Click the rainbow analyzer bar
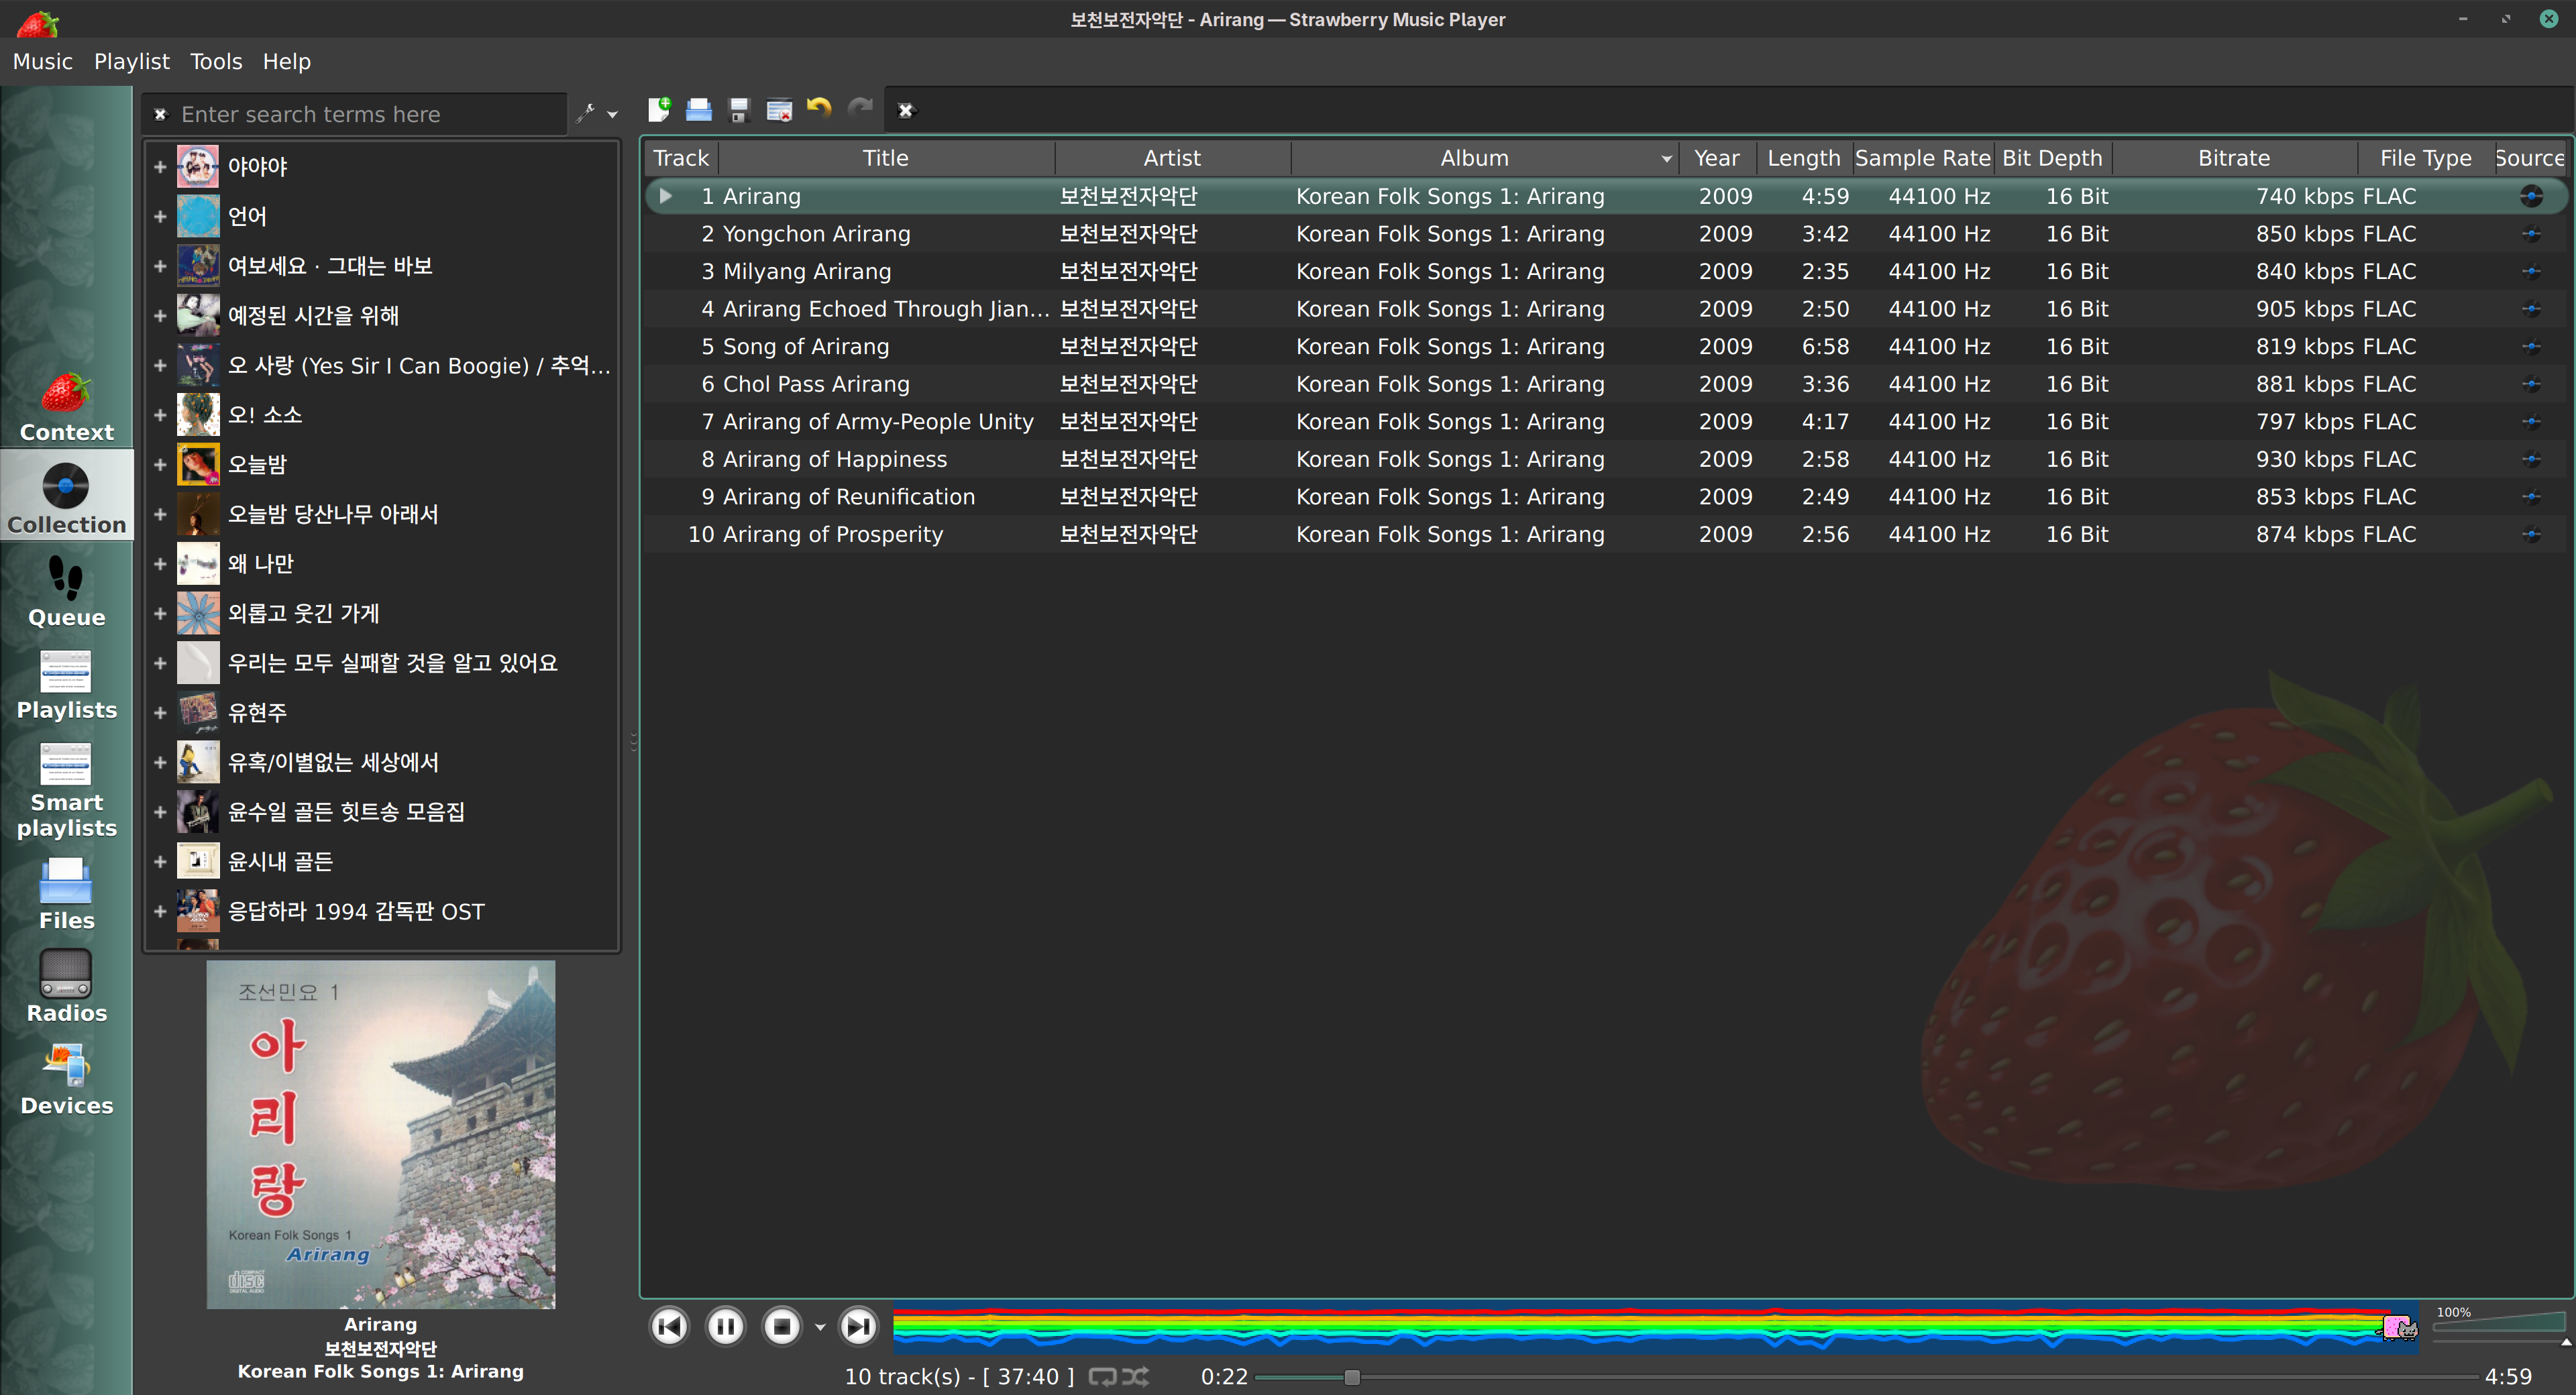2576x1395 pixels. coord(1656,1328)
